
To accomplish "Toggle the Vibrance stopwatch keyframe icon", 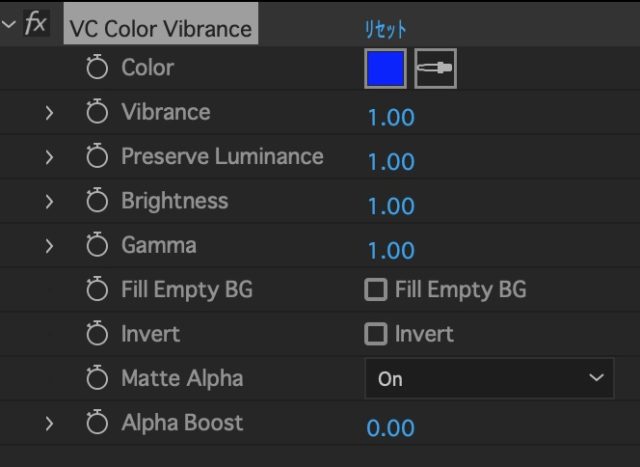I will click(96, 112).
